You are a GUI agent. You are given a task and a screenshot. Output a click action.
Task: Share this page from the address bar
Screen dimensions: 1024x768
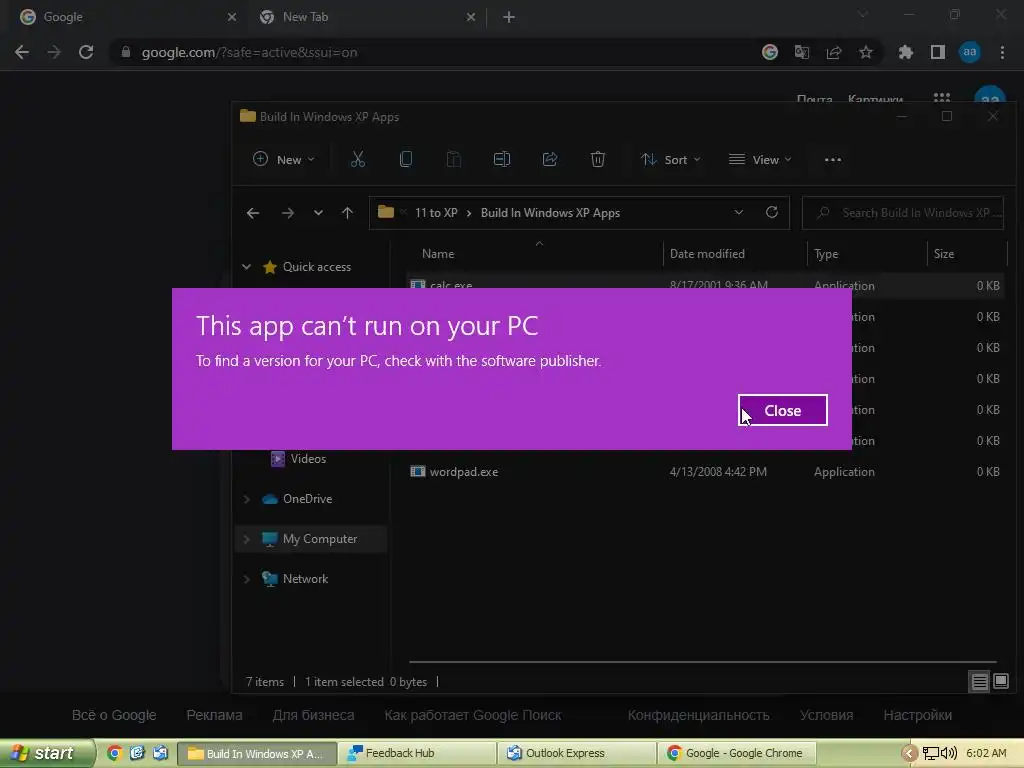[x=833, y=52]
